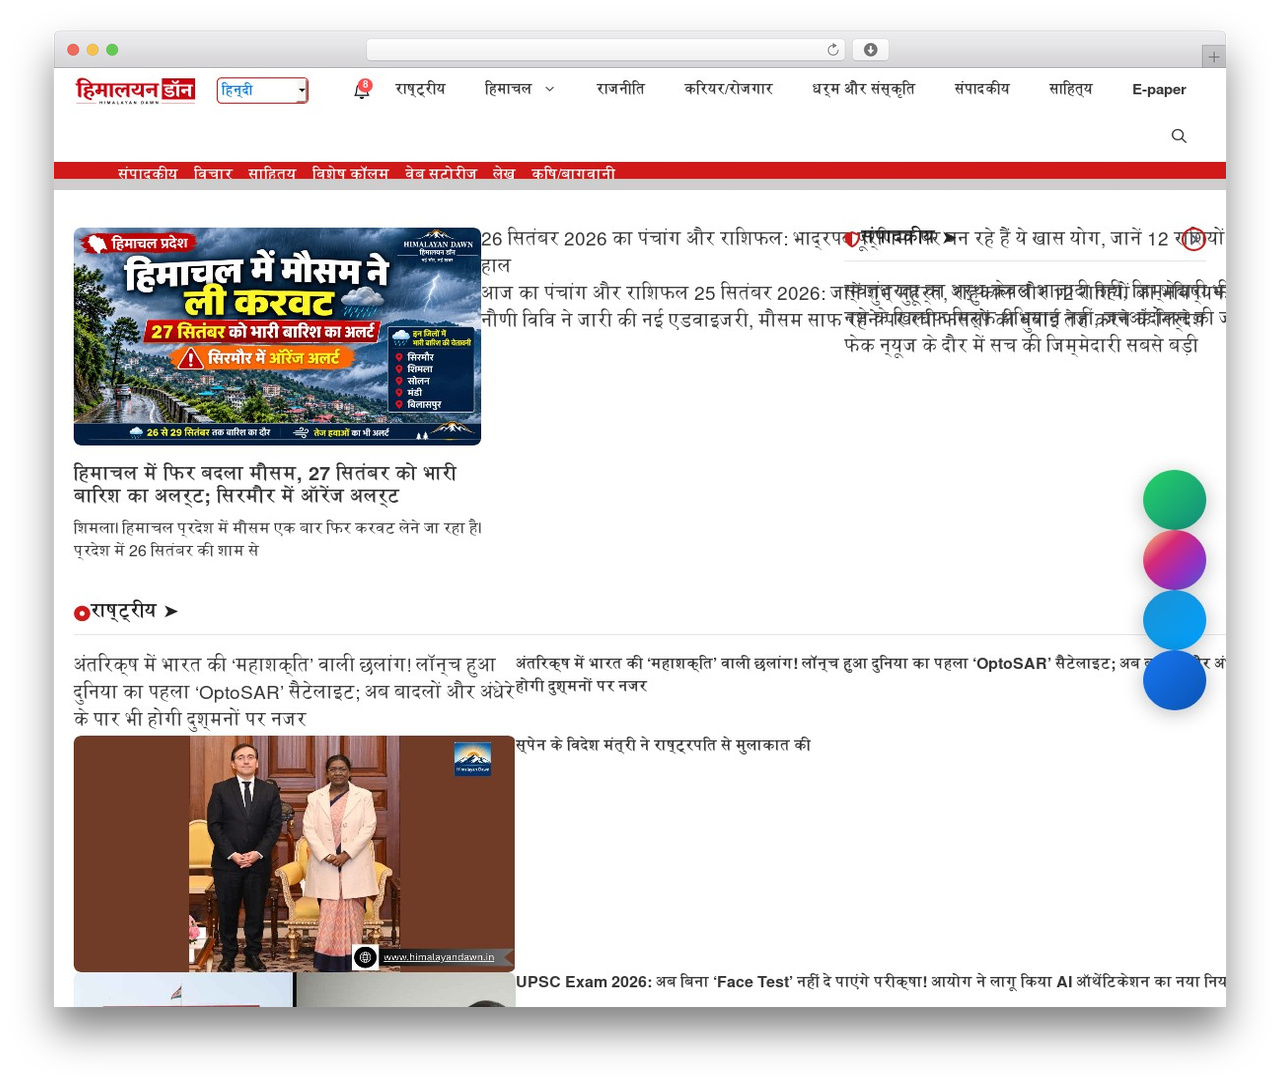Open राष्ट्रीय in the top navigation

420,89
